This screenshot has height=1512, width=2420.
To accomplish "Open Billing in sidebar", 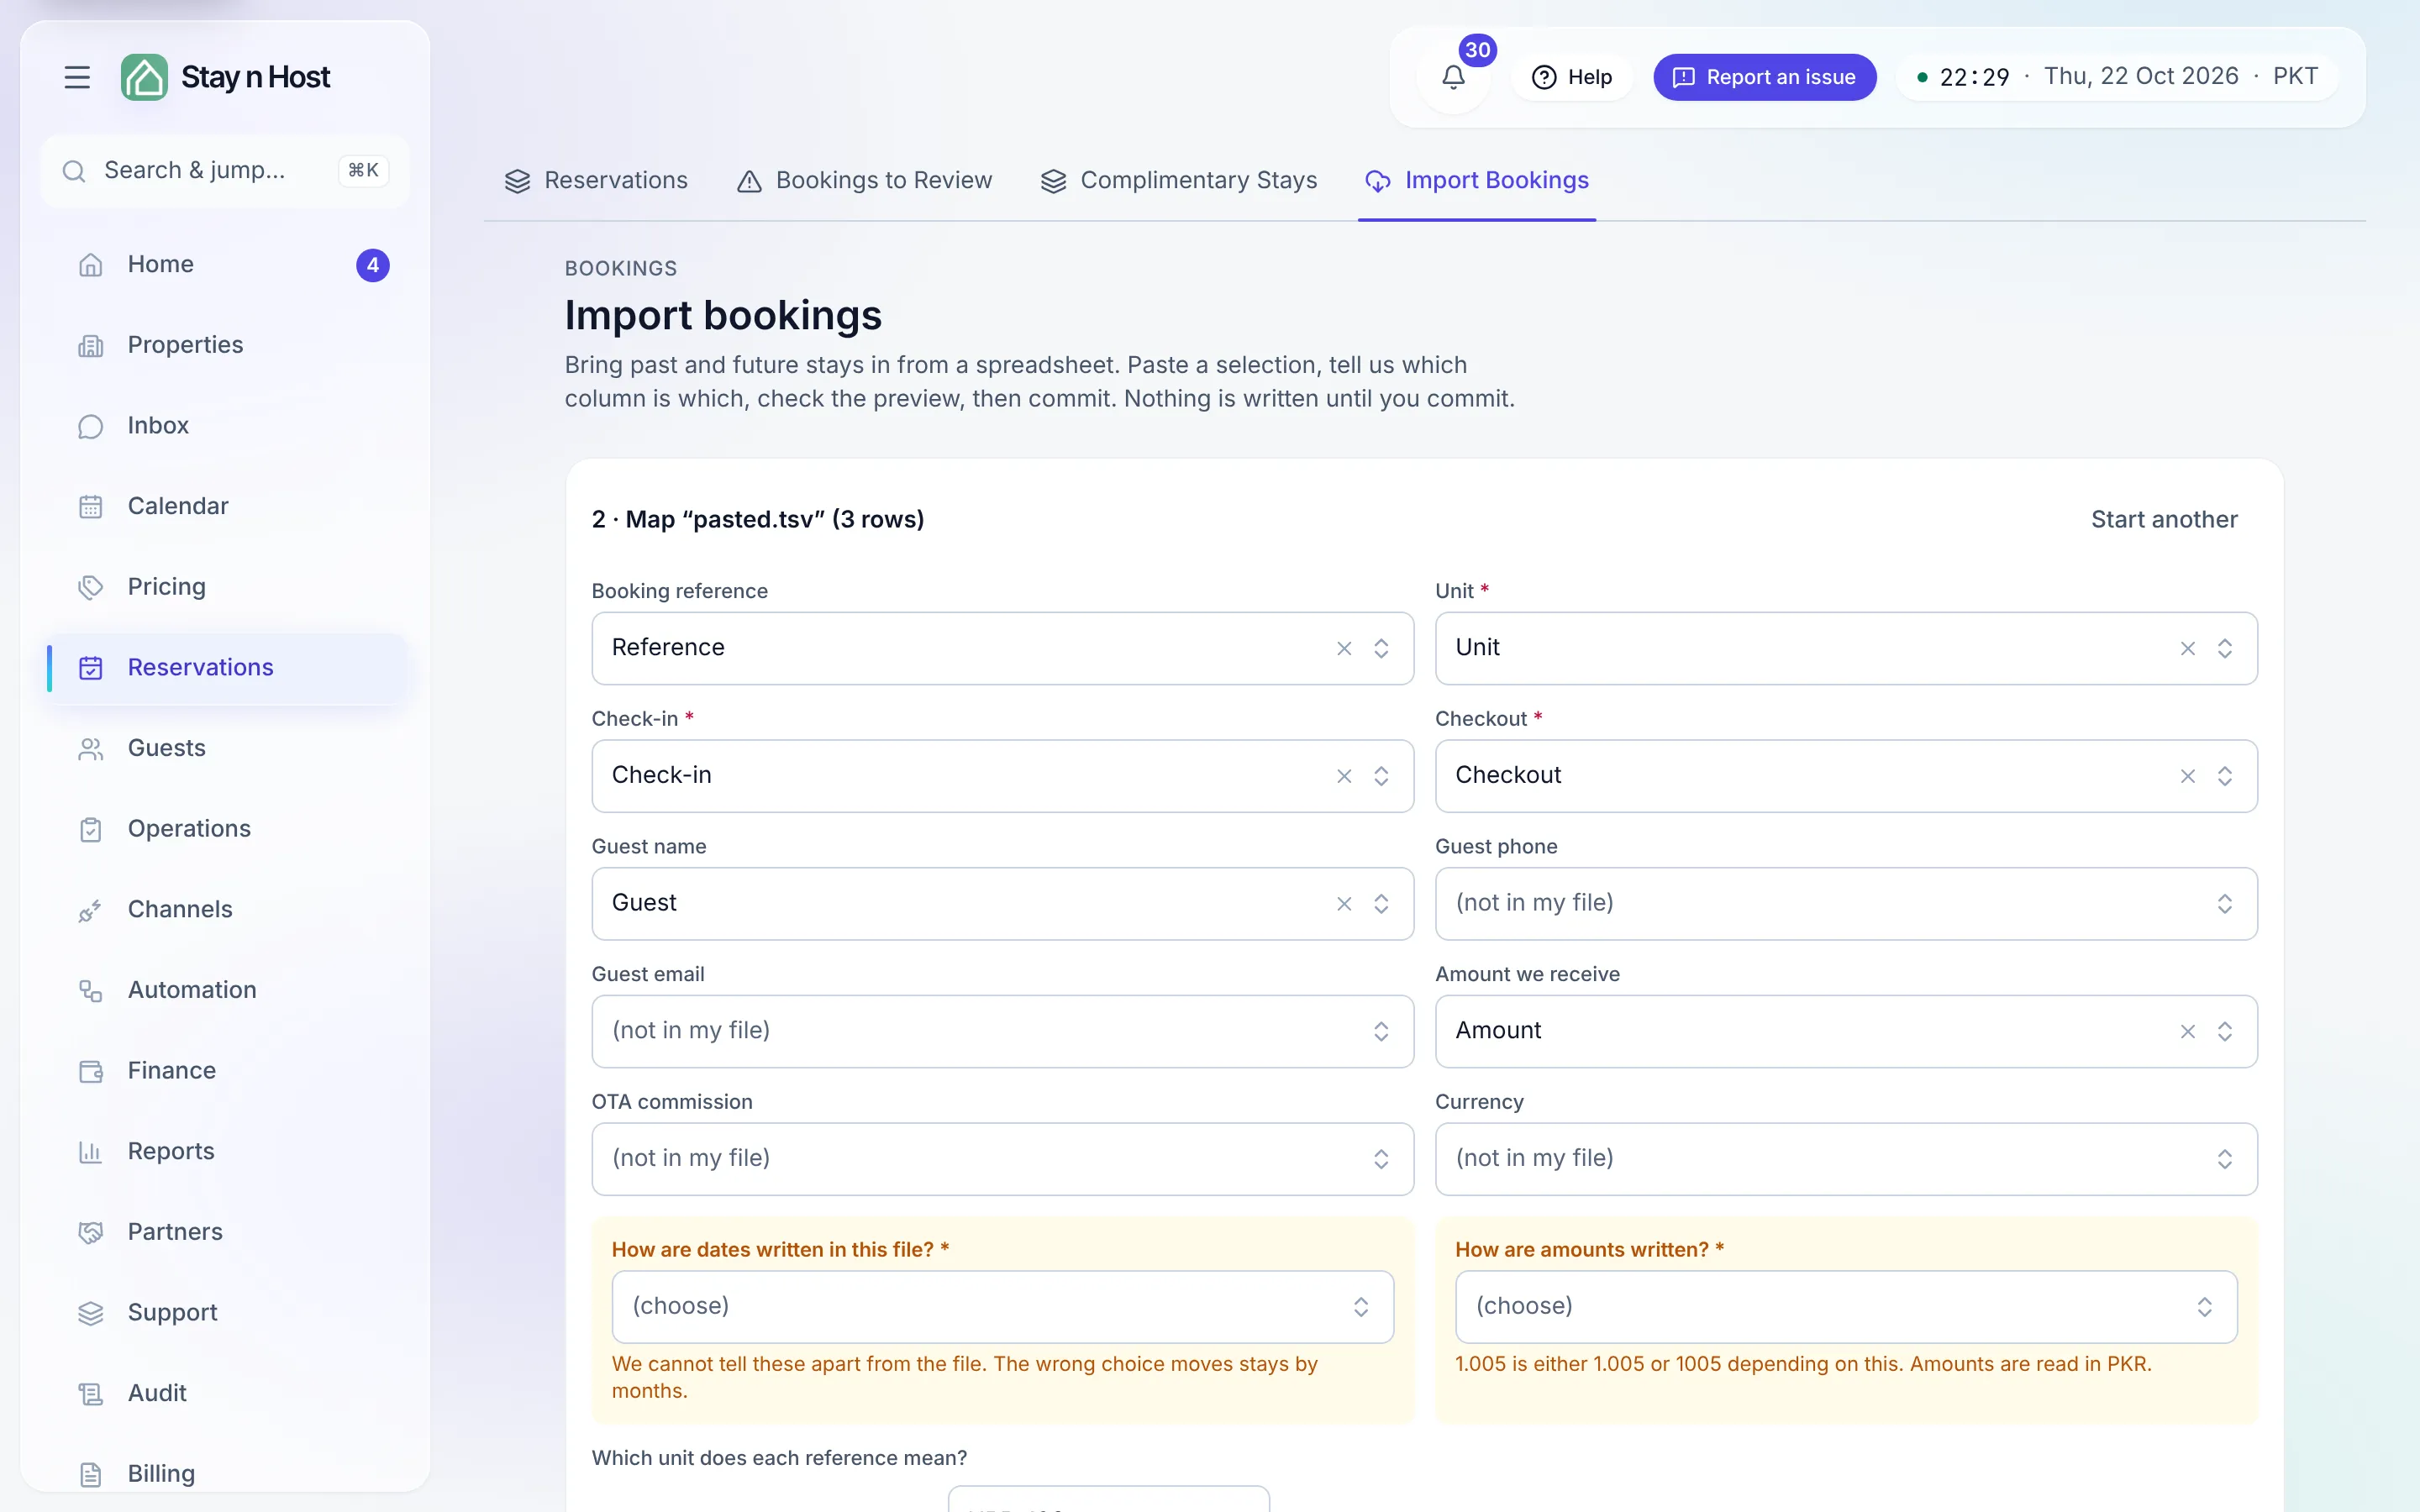I will (x=227, y=1474).
